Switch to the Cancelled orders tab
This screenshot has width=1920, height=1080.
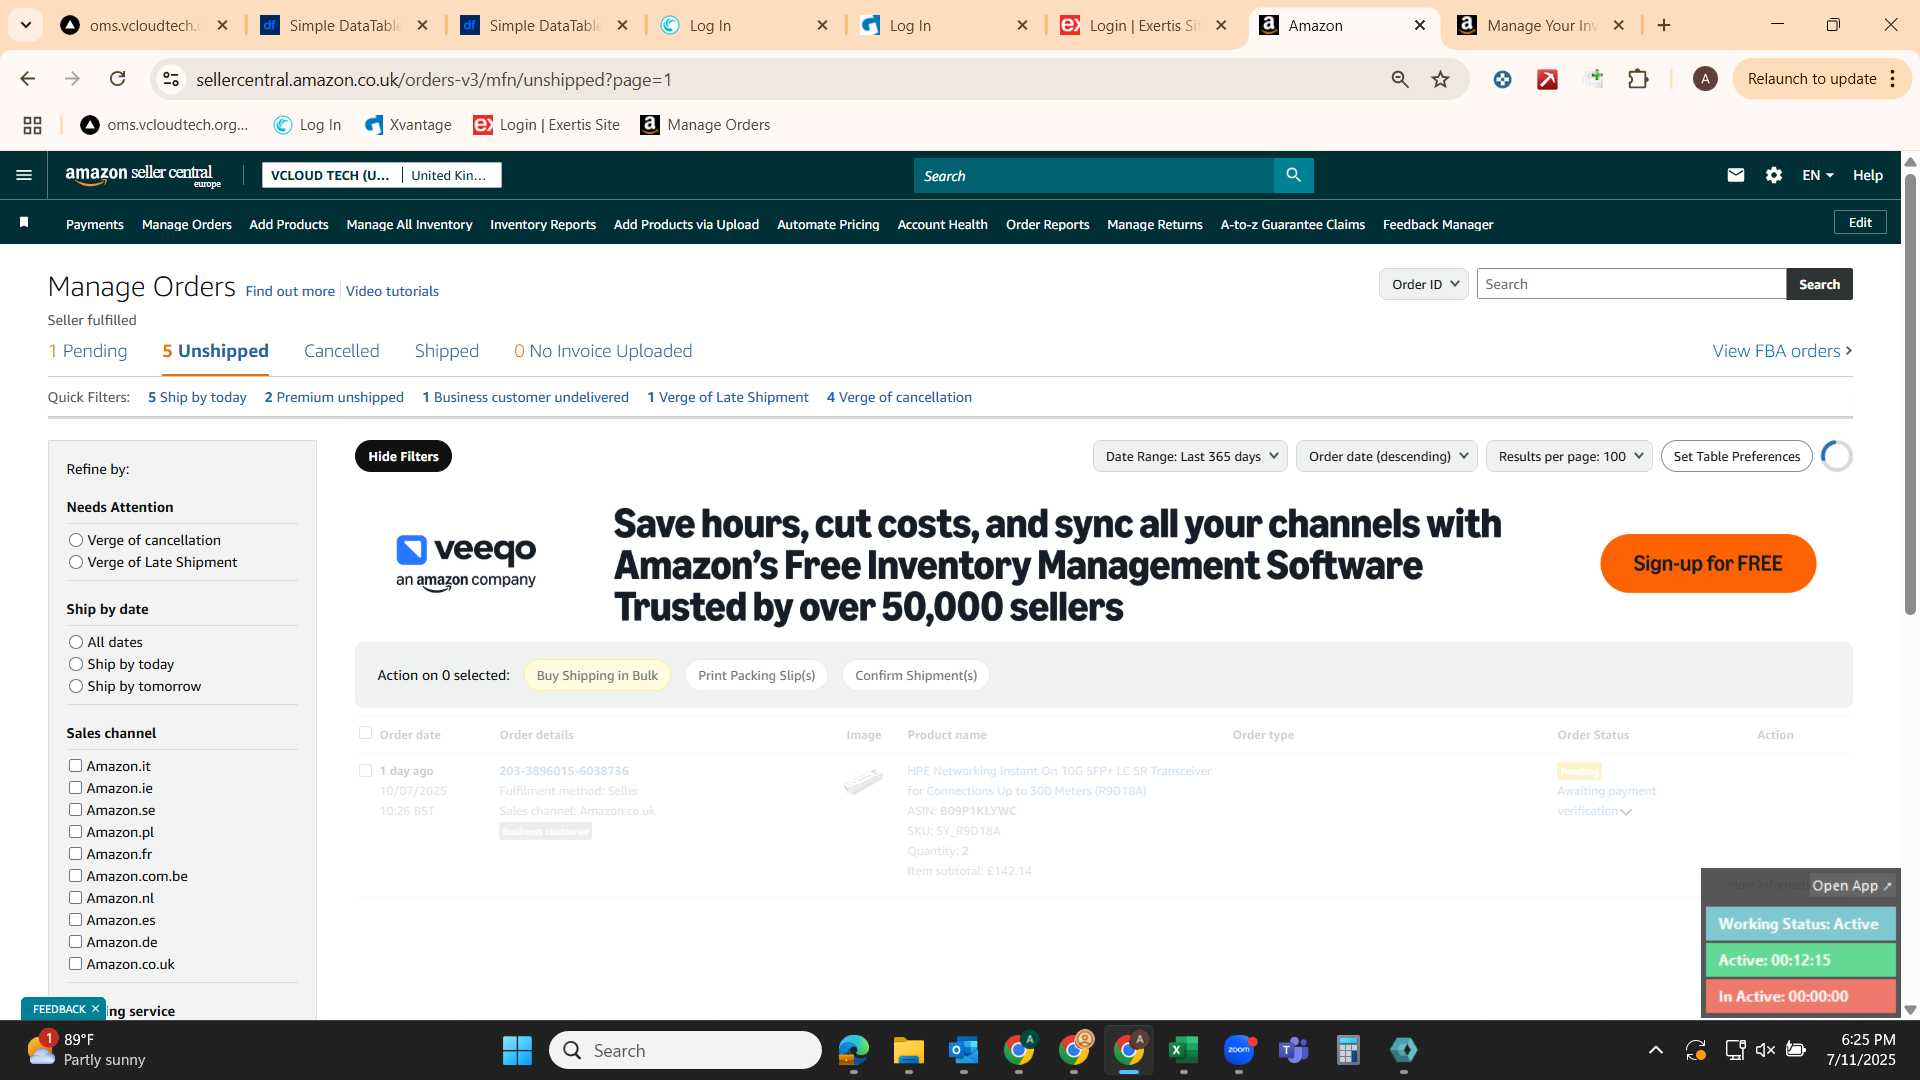342,351
